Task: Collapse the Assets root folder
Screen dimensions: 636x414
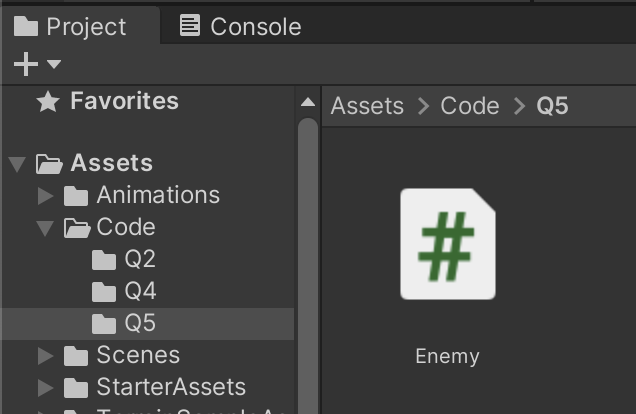Action: pos(17,163)
